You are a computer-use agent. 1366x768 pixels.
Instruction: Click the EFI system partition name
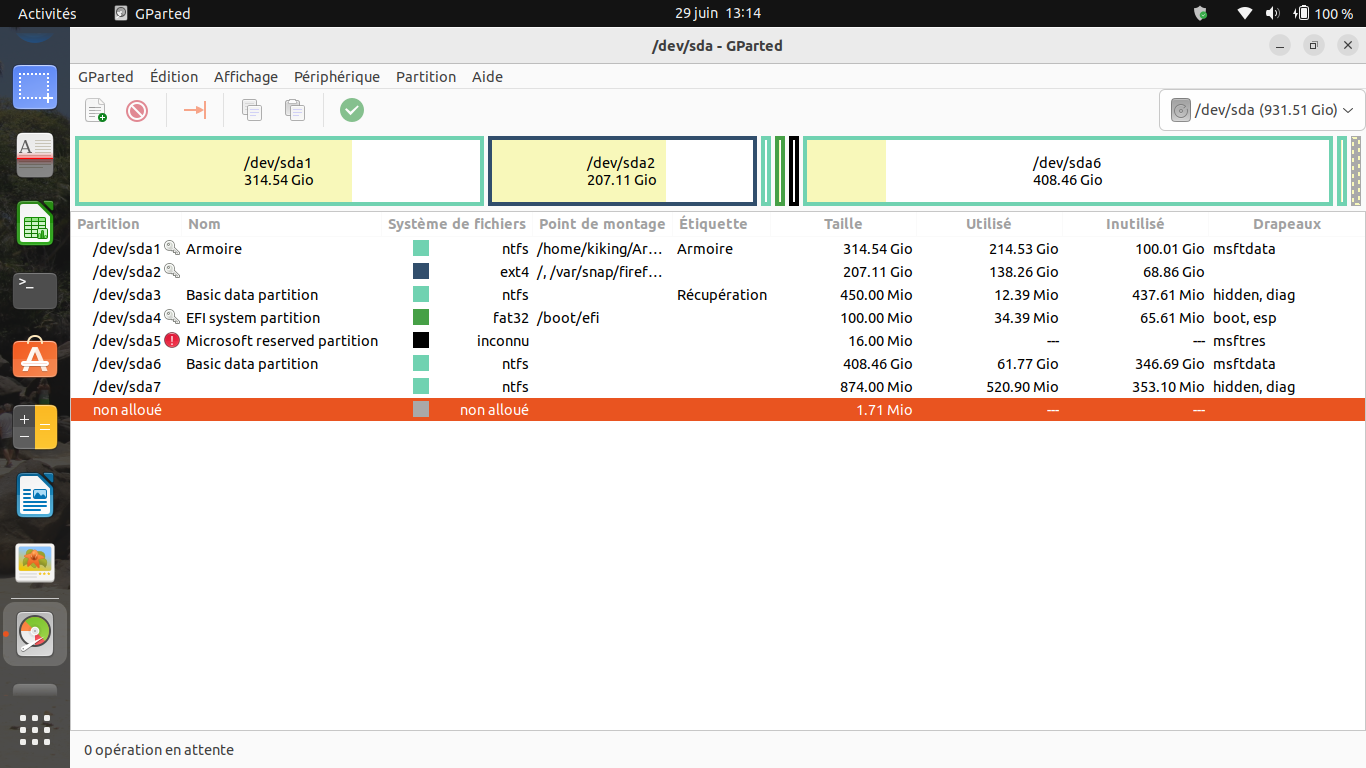253,317
